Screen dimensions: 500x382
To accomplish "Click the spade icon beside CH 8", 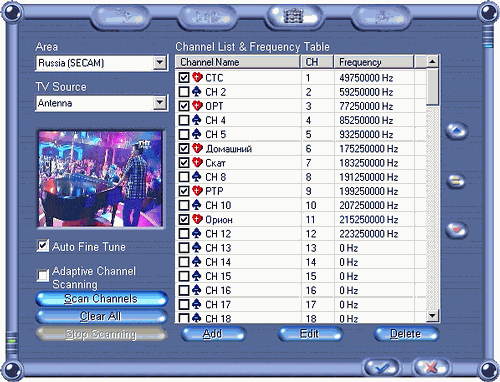I will click(x=197, y=177).
